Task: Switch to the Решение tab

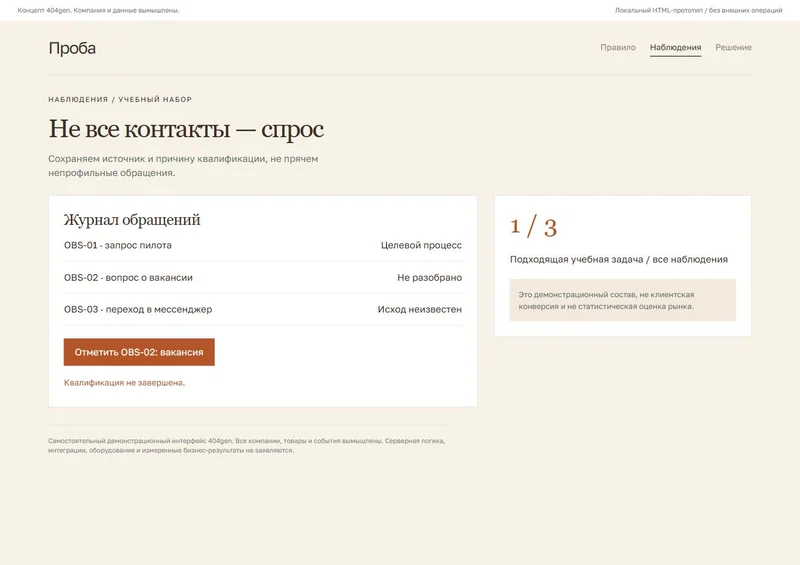Action: (x=733, y=47)
